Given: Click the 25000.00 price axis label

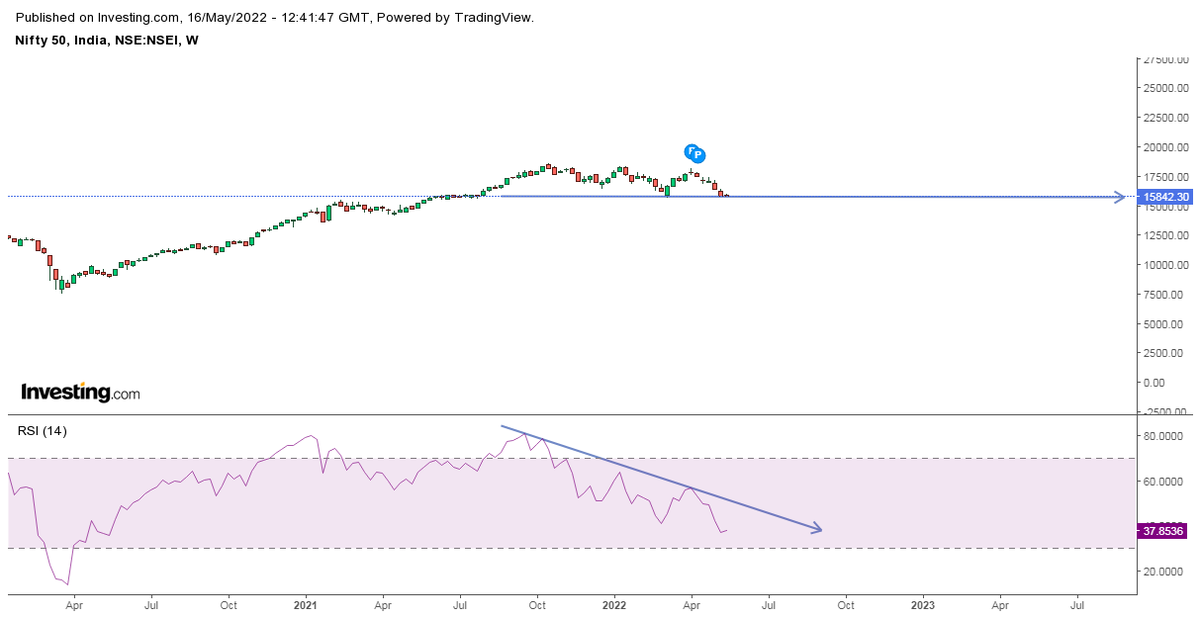Looking at the screenshot, I should [x=1167, y=88].
